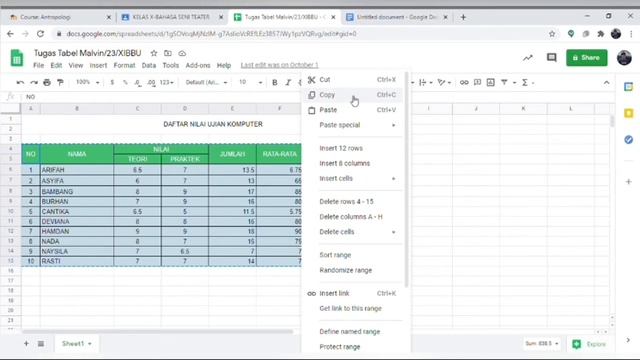Click the Insert link toolbar icon
This screenshot has height=360, width=640.
(464, 82)
